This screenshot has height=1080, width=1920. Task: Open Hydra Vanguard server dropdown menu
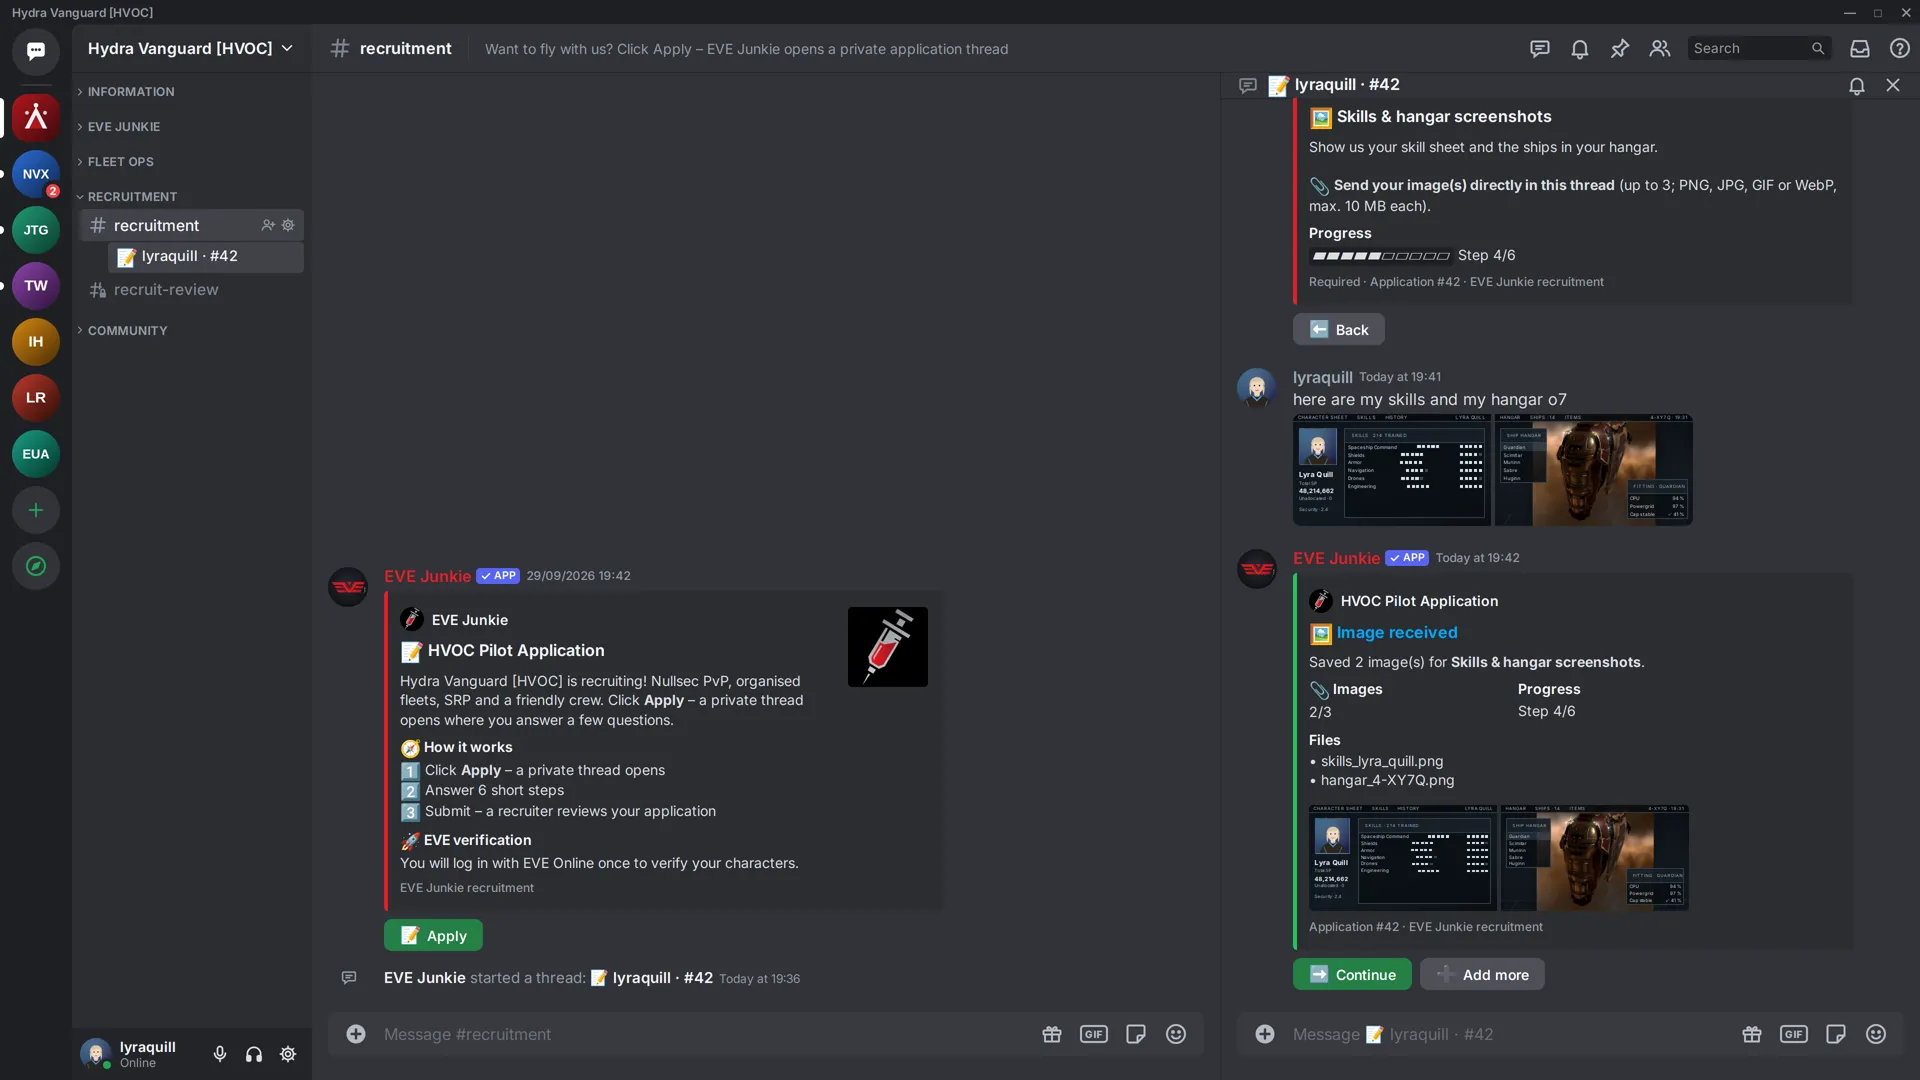[x=190, y=48]
